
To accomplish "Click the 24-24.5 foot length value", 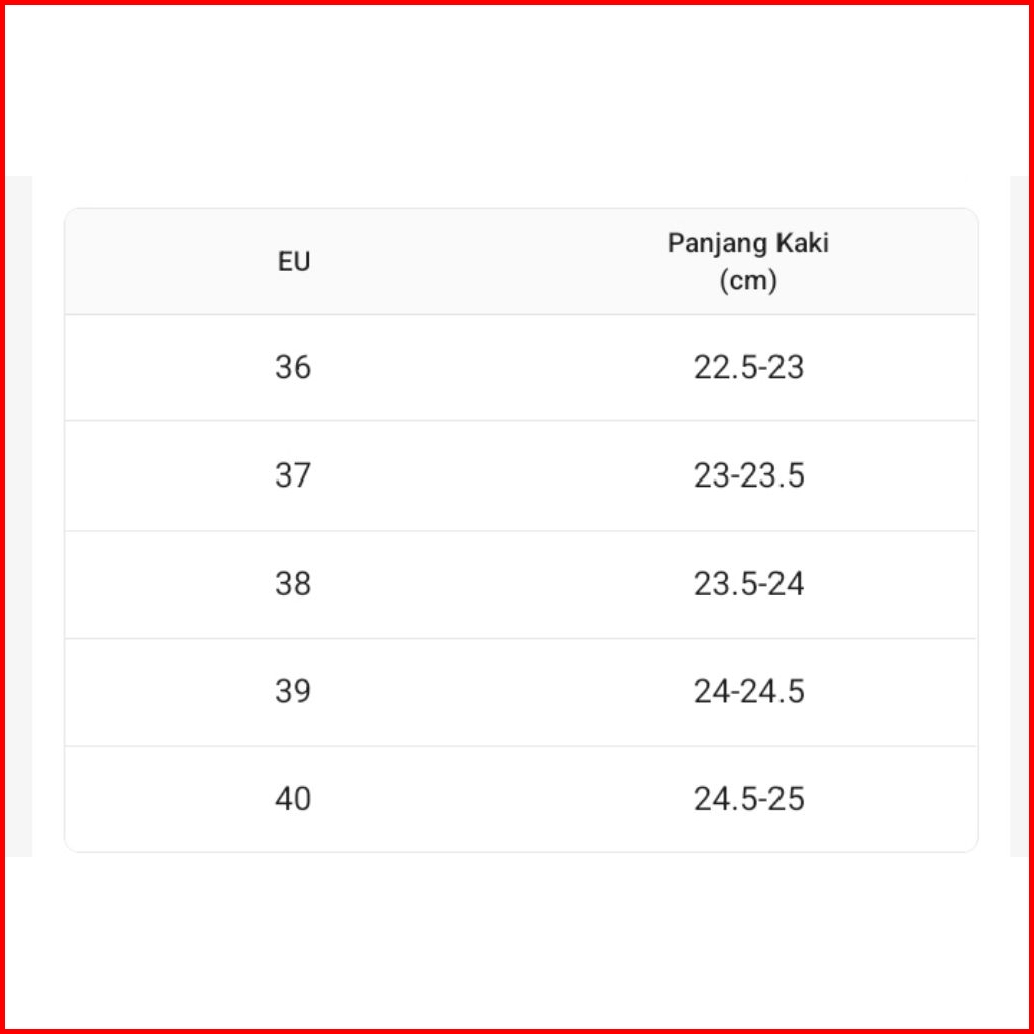I will [x=749, y=692].
